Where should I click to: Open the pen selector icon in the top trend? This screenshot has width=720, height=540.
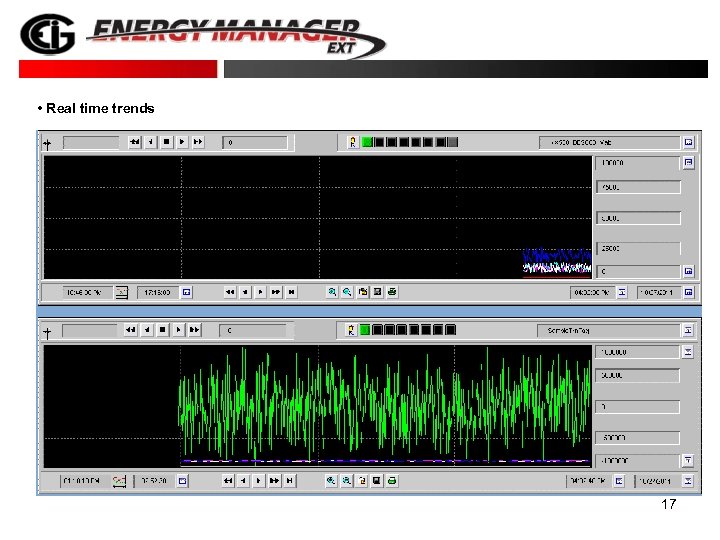(353, 142)
